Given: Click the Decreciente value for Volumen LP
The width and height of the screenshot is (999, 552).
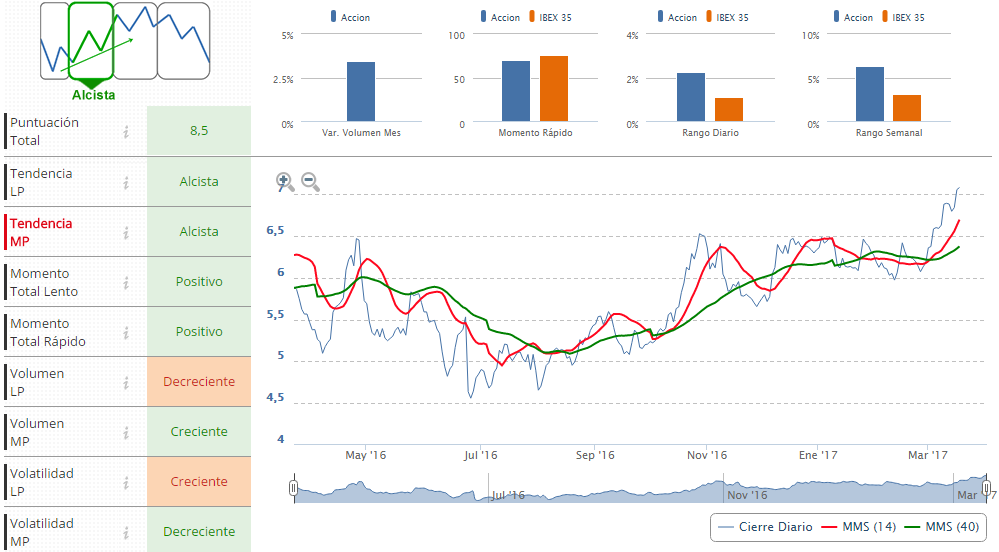Looking at the screenshot, I should [x=199, y=382].
